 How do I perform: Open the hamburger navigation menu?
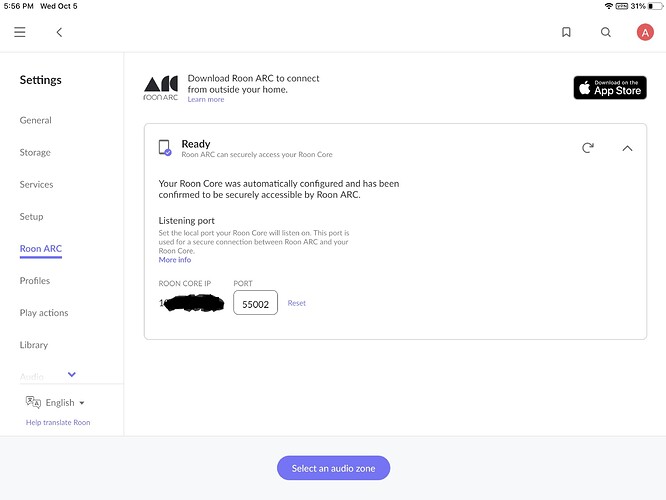click(20, 32)
